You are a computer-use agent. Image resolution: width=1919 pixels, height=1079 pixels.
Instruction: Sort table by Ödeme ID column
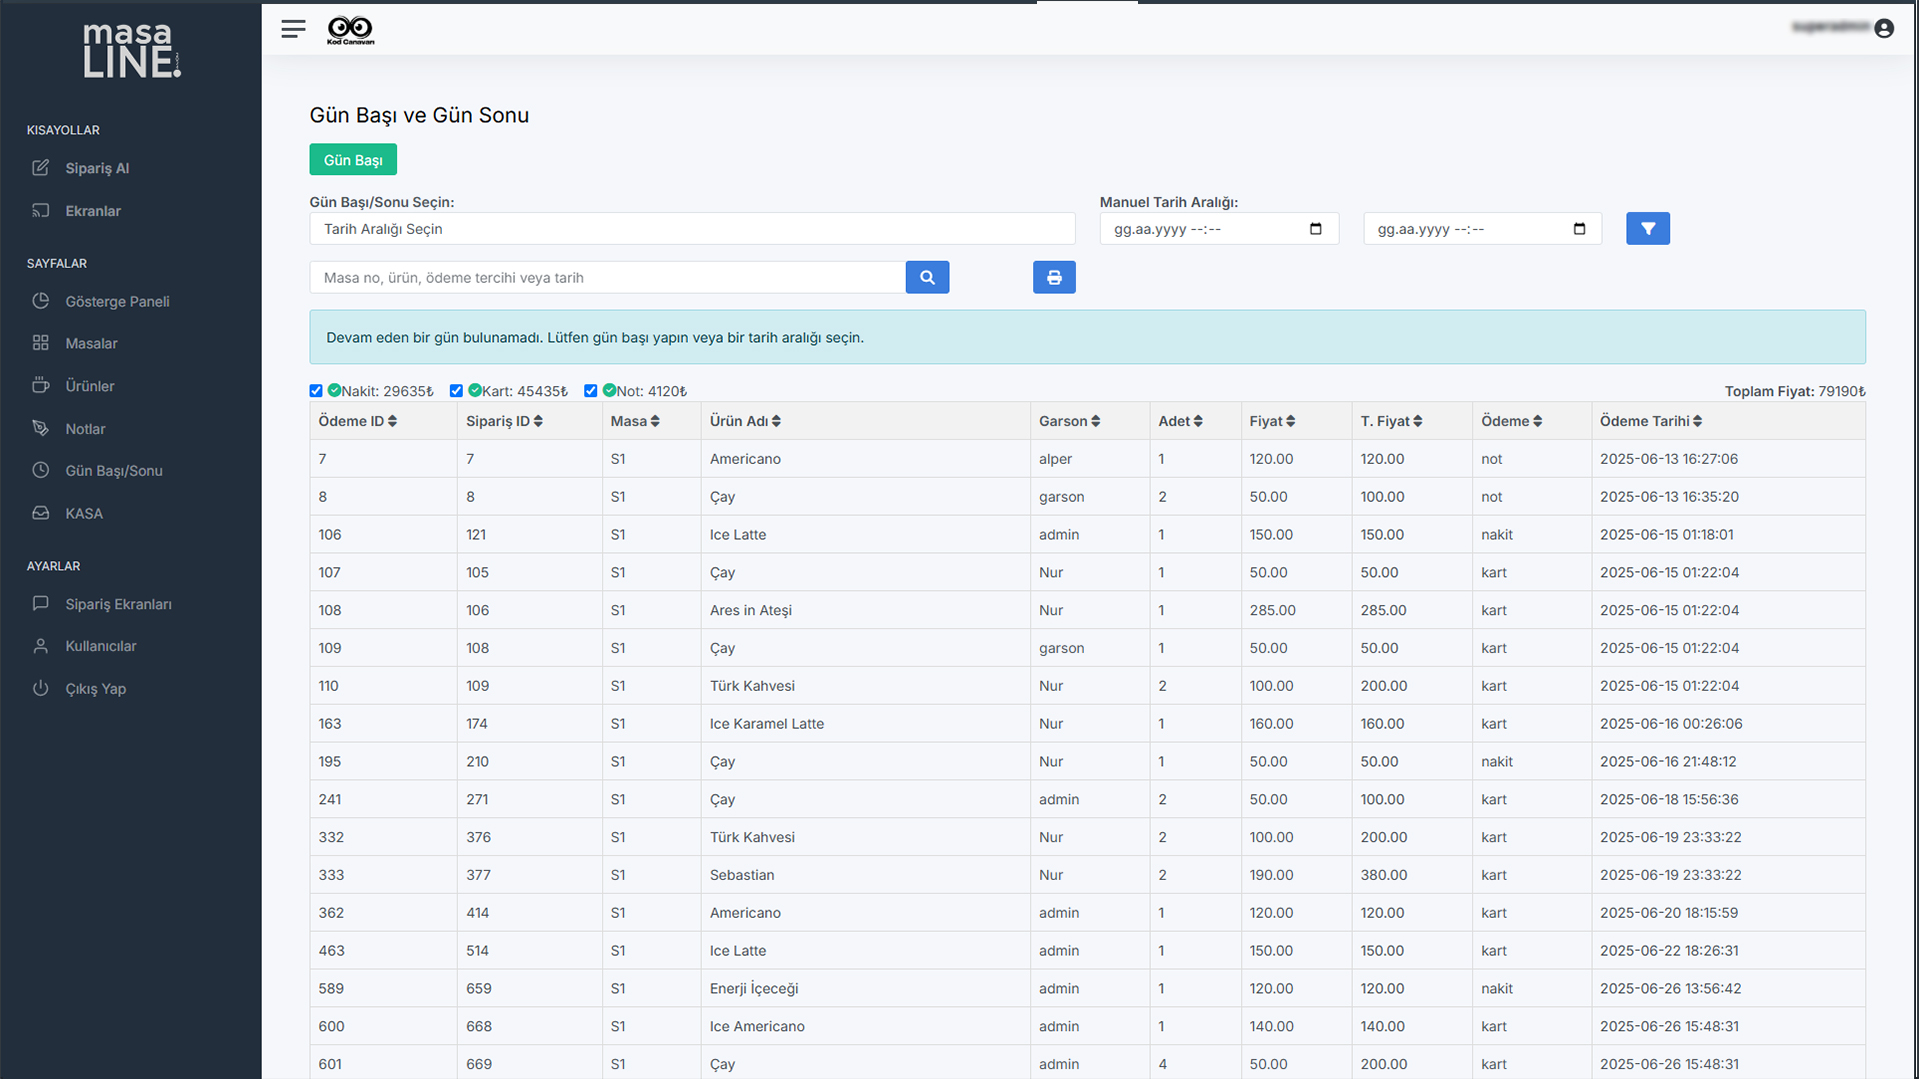click(x=358, y=421)
